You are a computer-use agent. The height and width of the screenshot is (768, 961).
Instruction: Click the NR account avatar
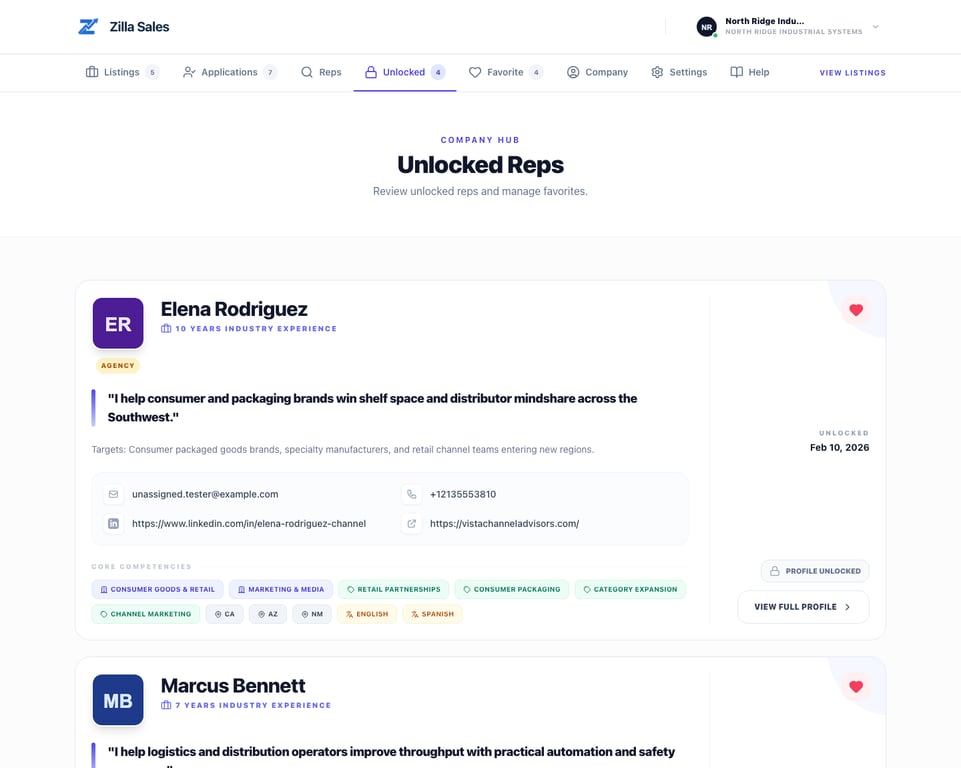pyautogui.click(x=707, y=26)
